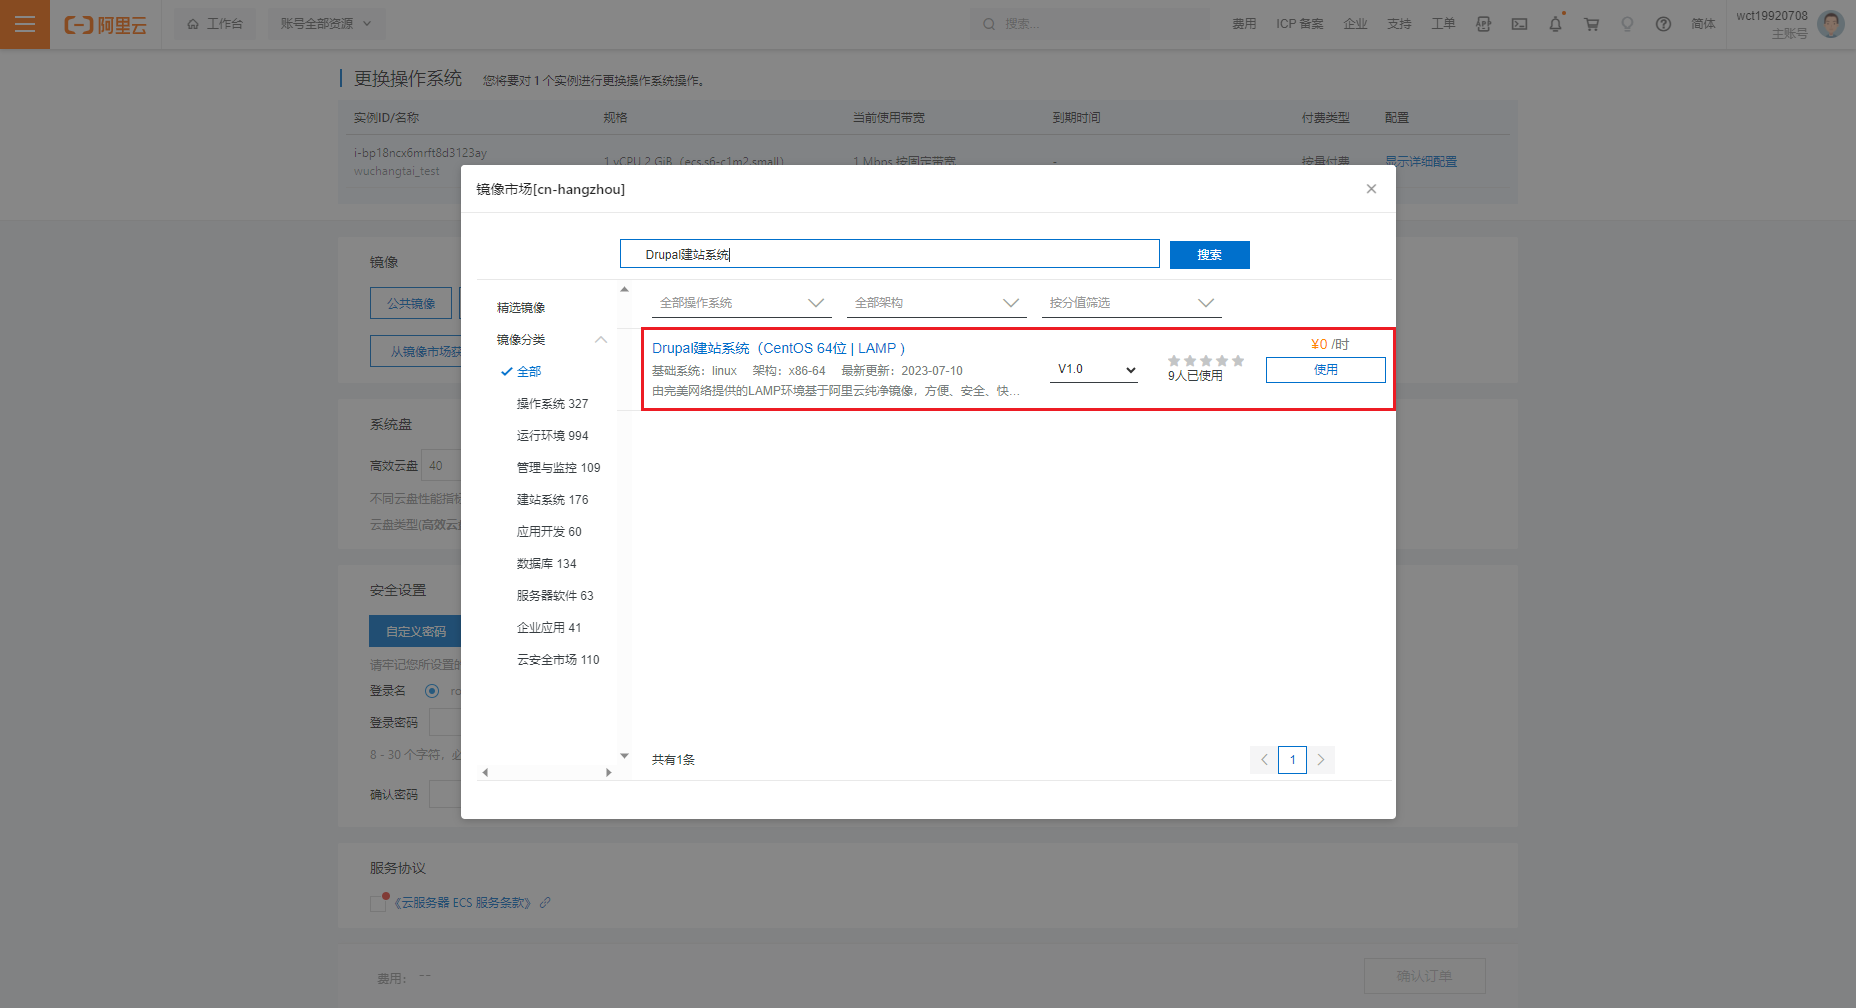Open the Cloud Shell terminal icon
This screenshot has height=1008, width=1856.
coord(1519,24)
